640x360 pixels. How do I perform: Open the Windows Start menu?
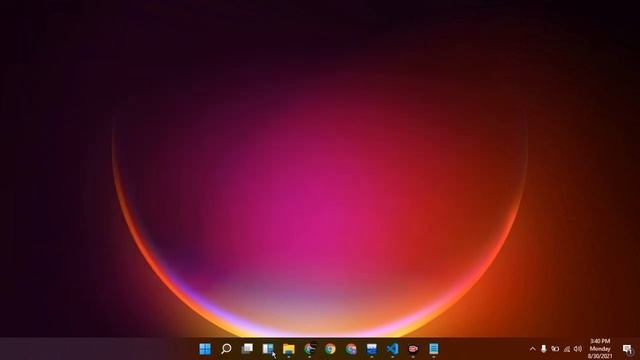(205, 349)
